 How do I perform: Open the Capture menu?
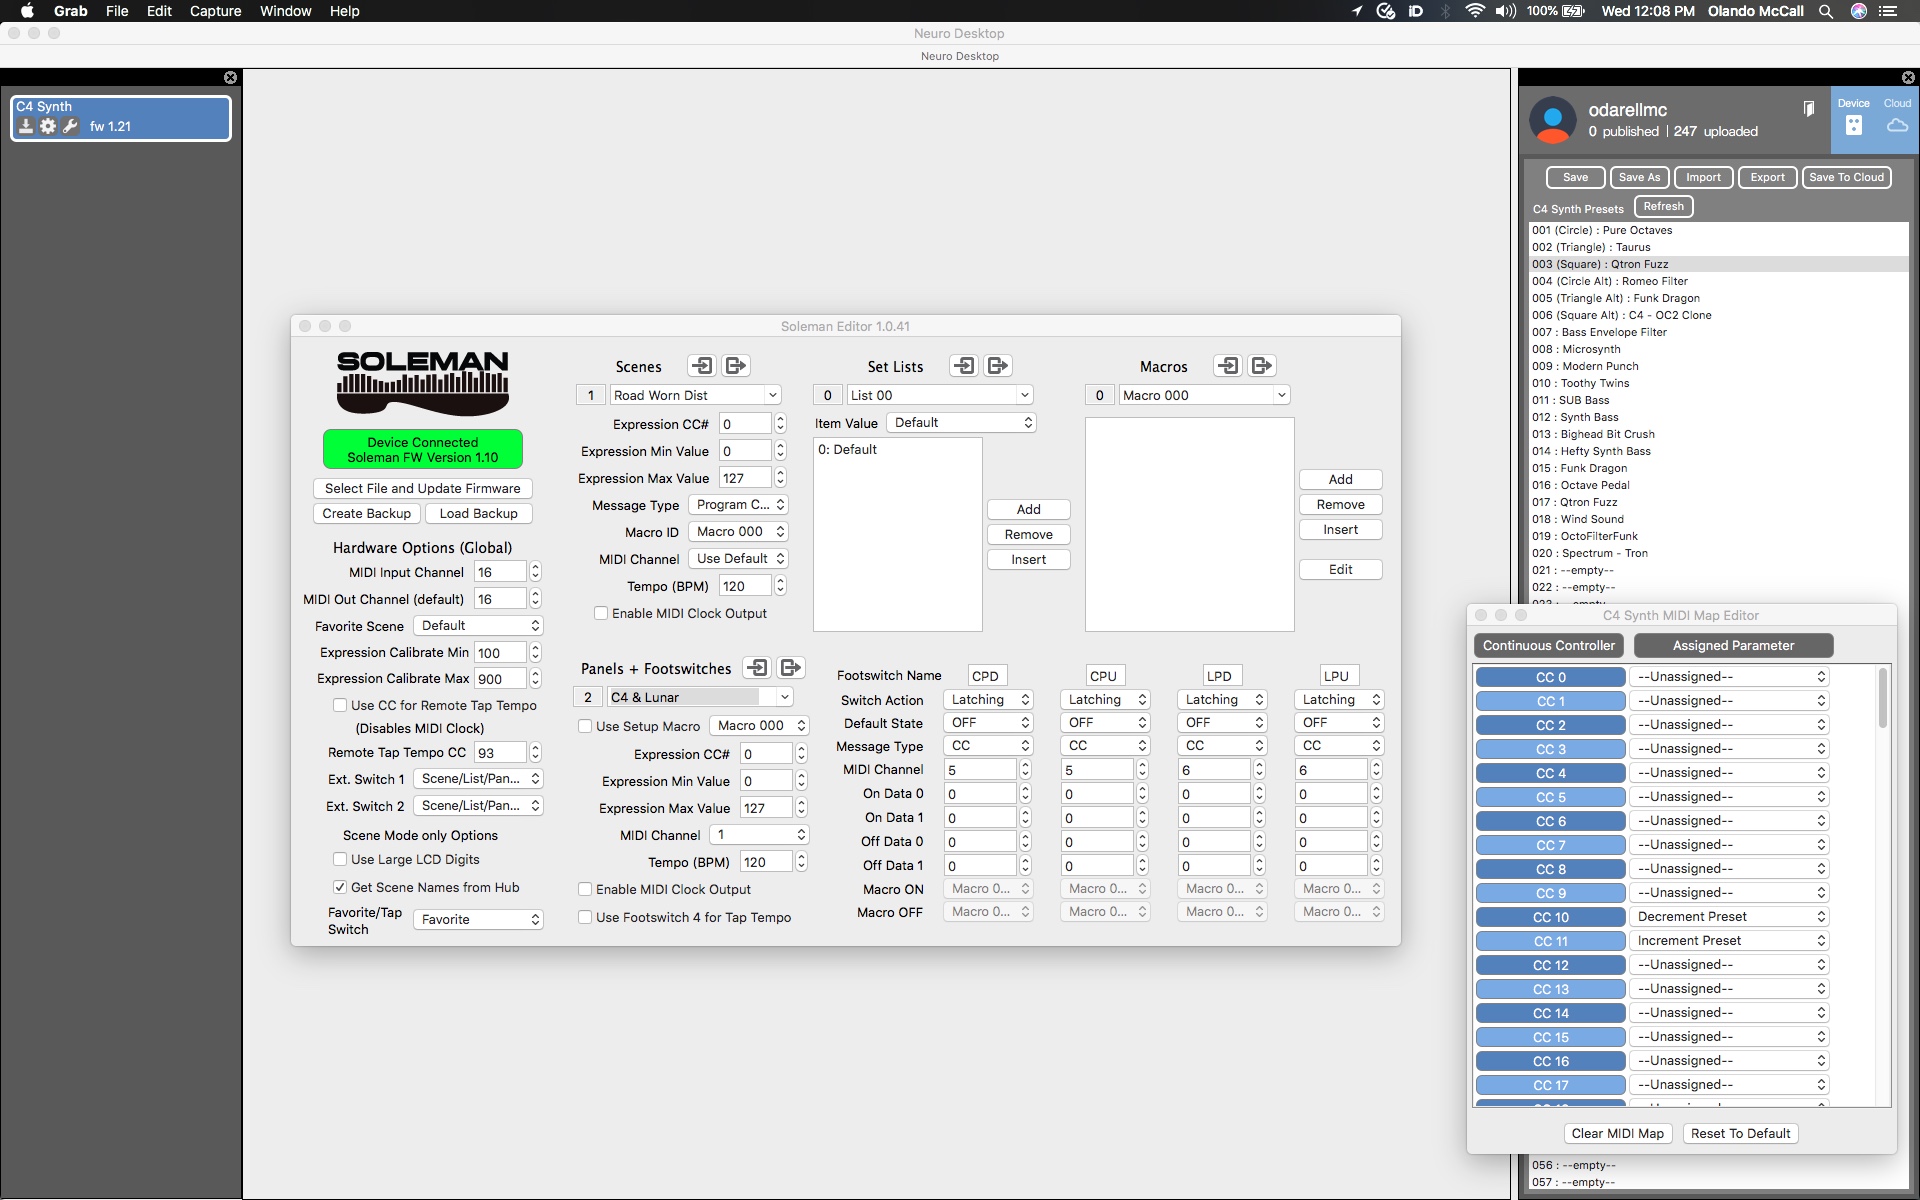tap(216, 11)
